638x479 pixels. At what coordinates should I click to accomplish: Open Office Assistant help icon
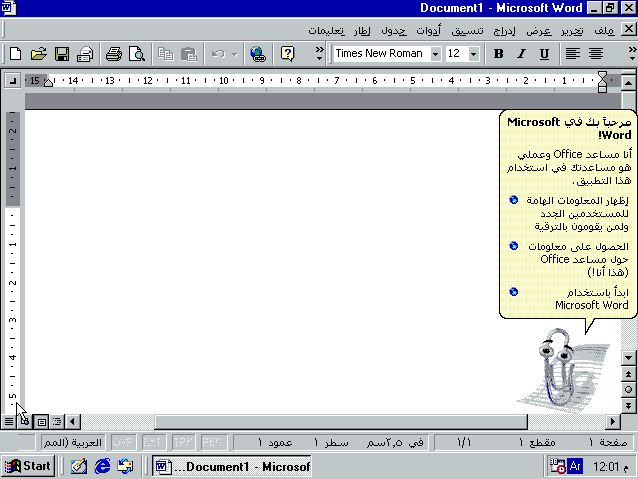click(x=288, y=54)
